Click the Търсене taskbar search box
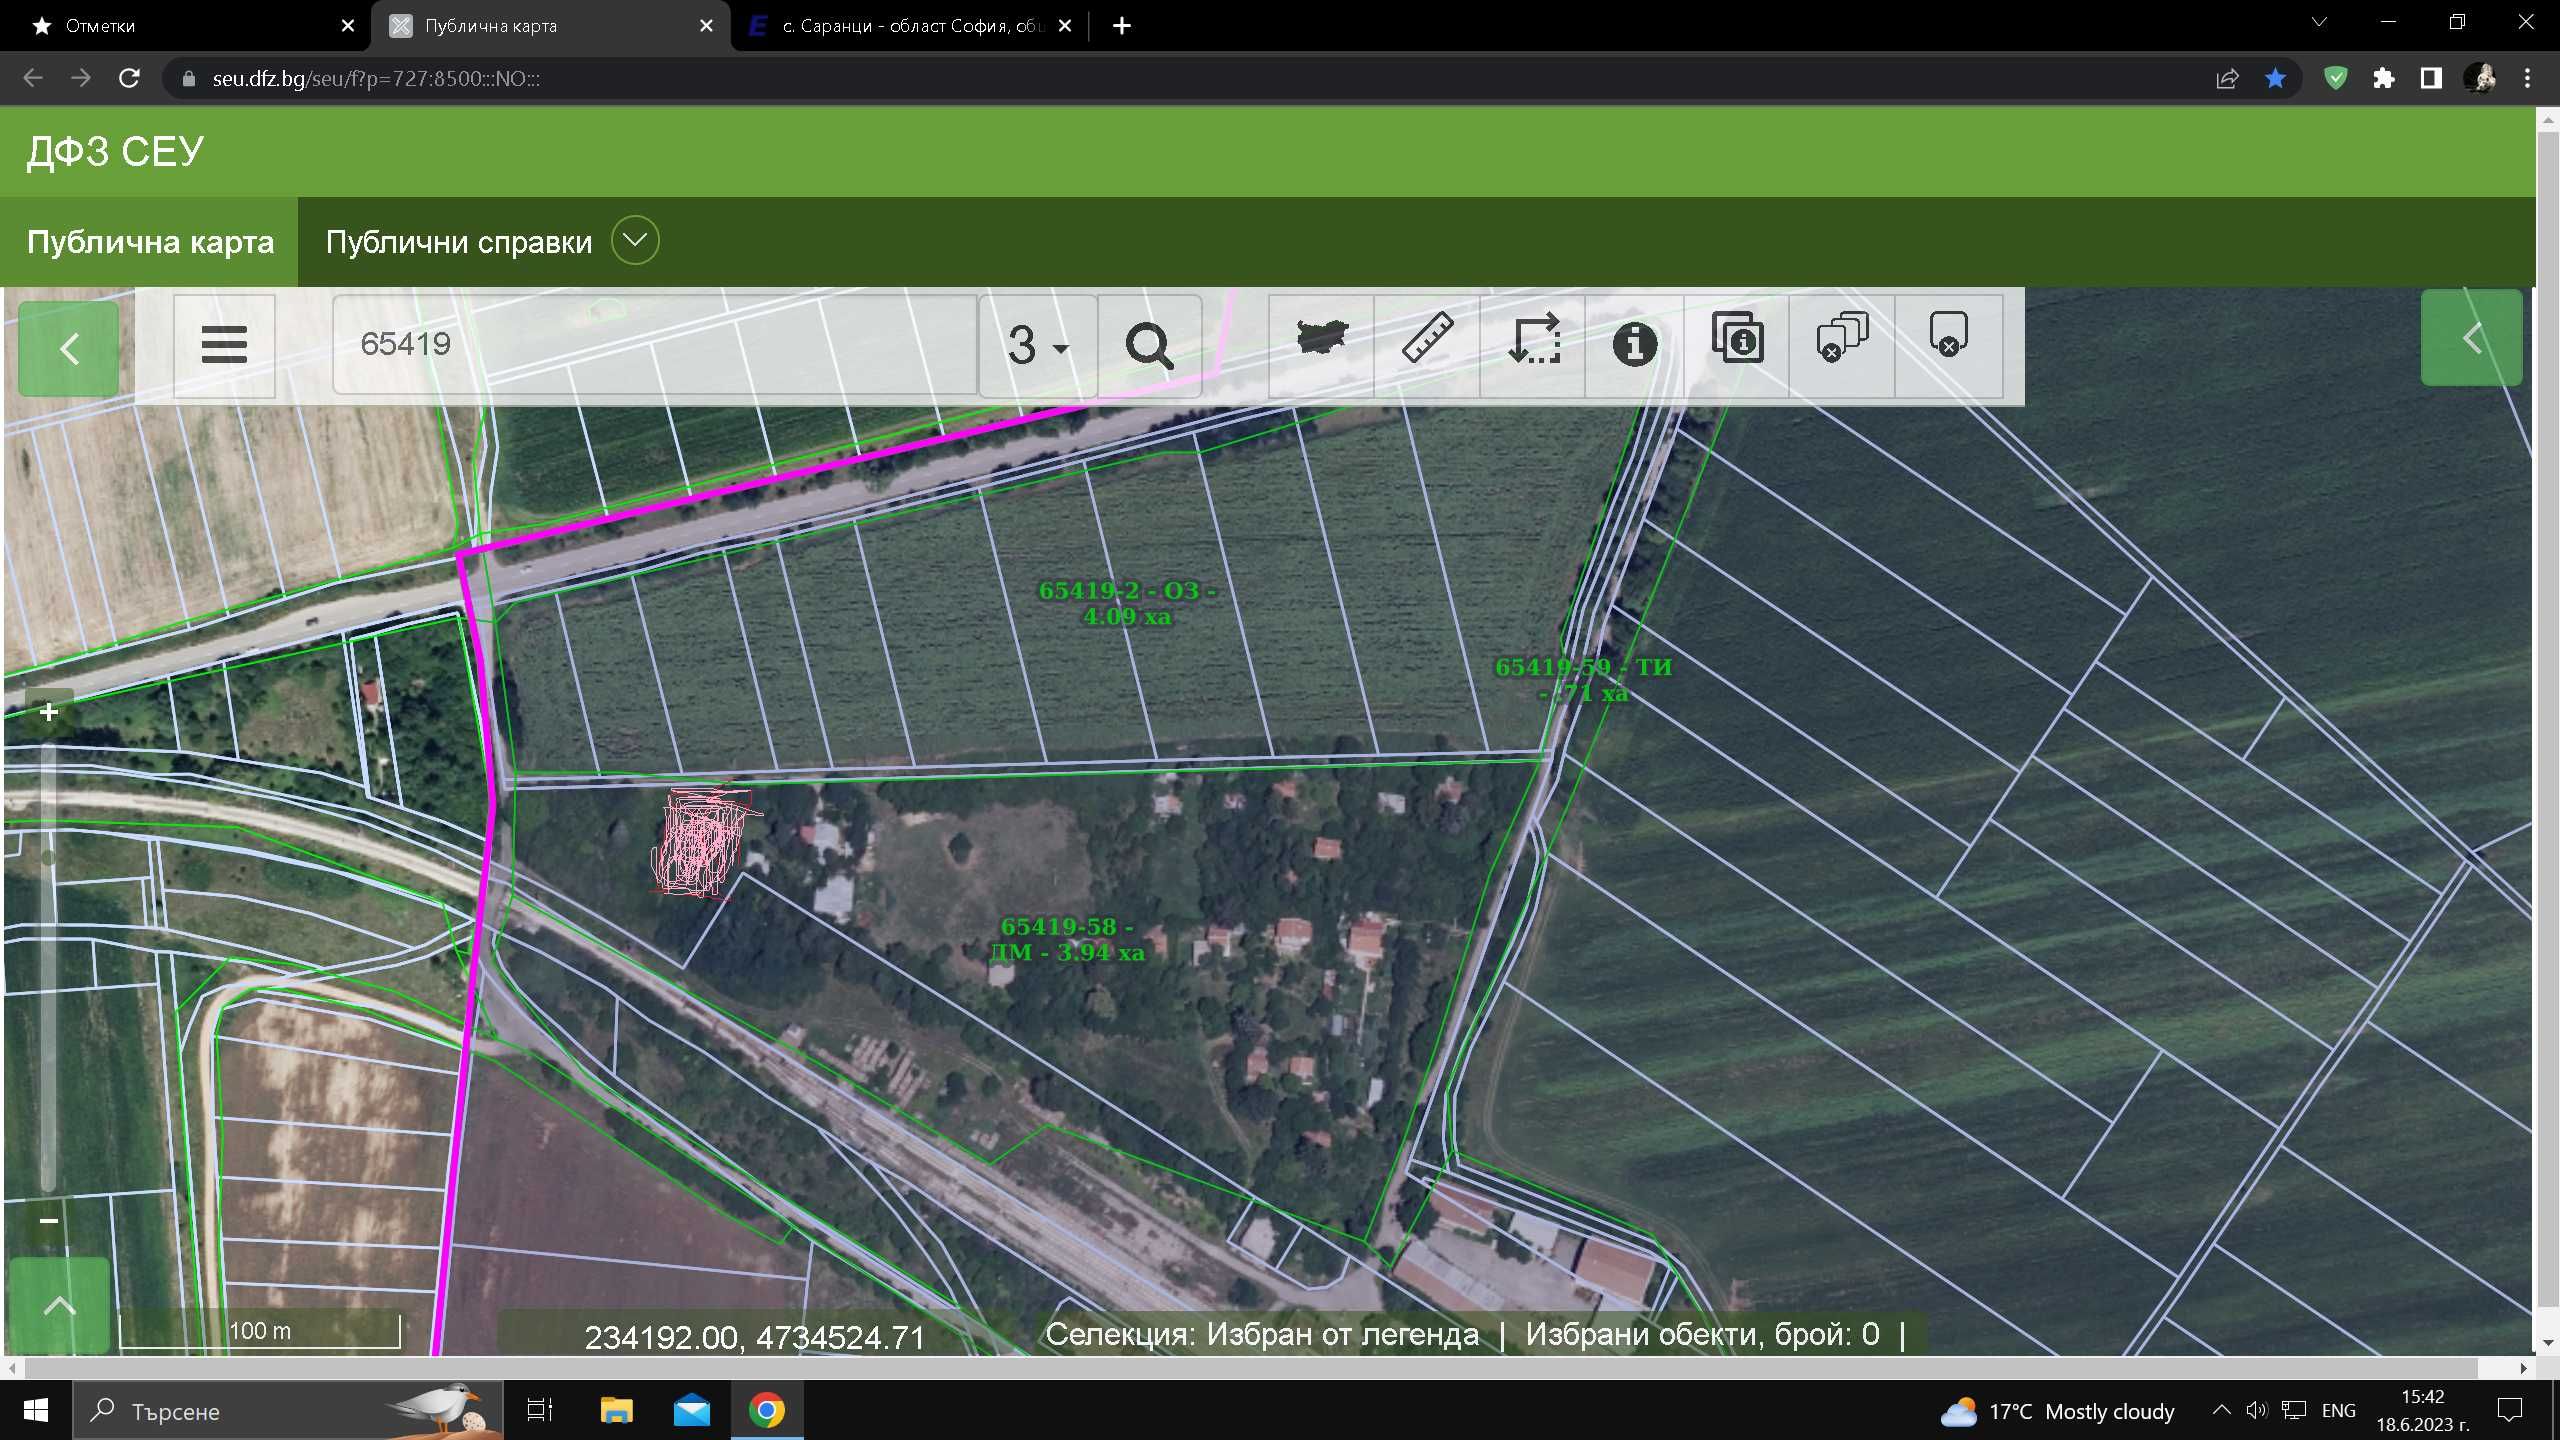The width and height of the screenshot is (2560, 1440). (288, 1411)
